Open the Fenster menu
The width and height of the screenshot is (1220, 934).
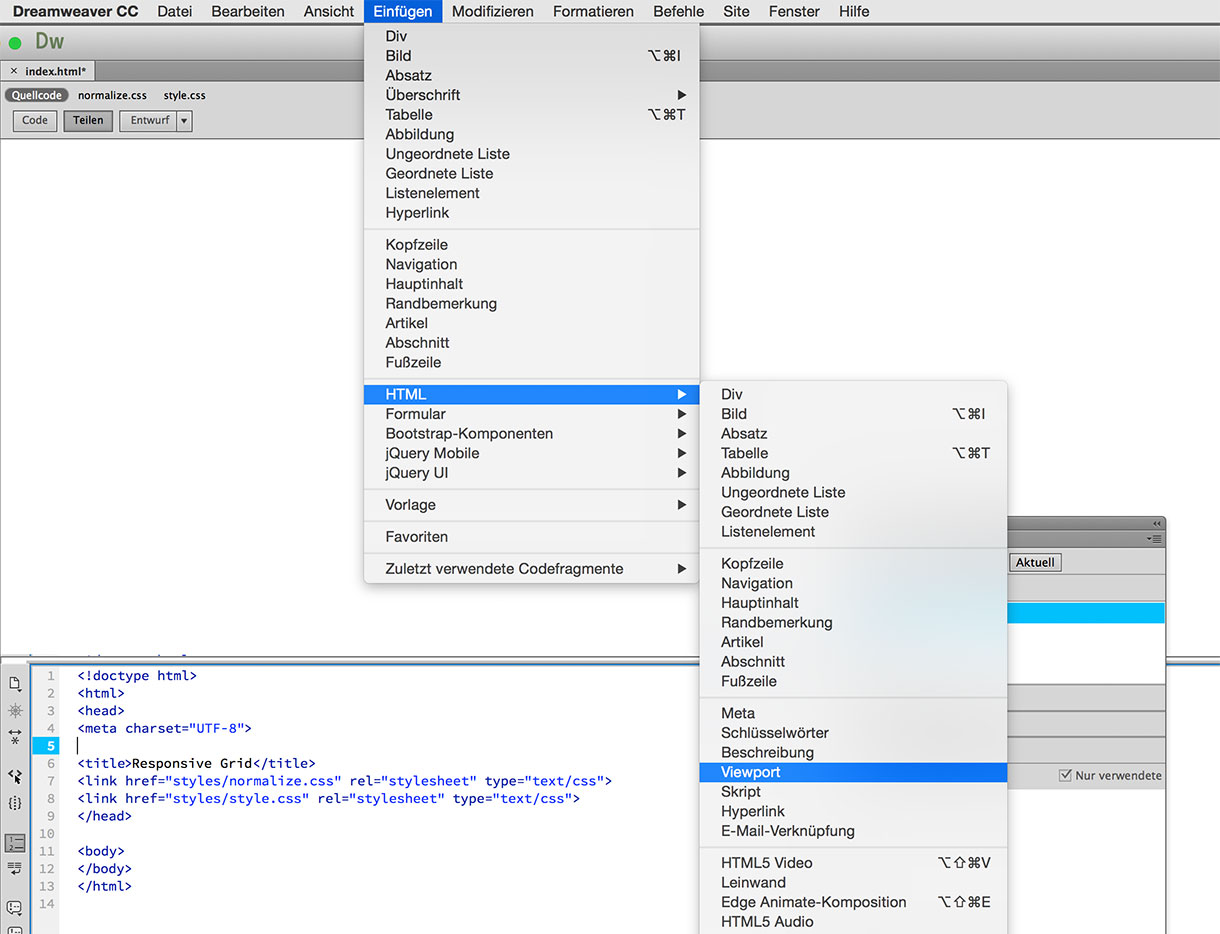pos(794,12)
